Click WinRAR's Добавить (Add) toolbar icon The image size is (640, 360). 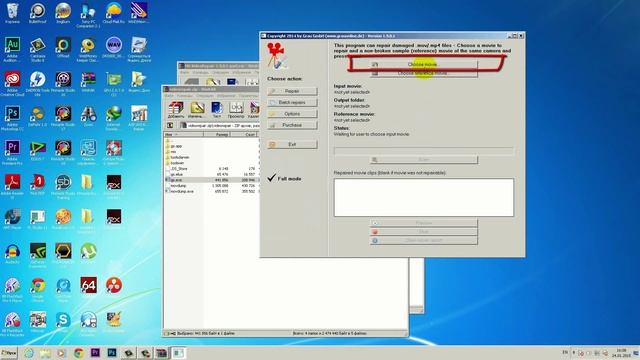[176, 110]
